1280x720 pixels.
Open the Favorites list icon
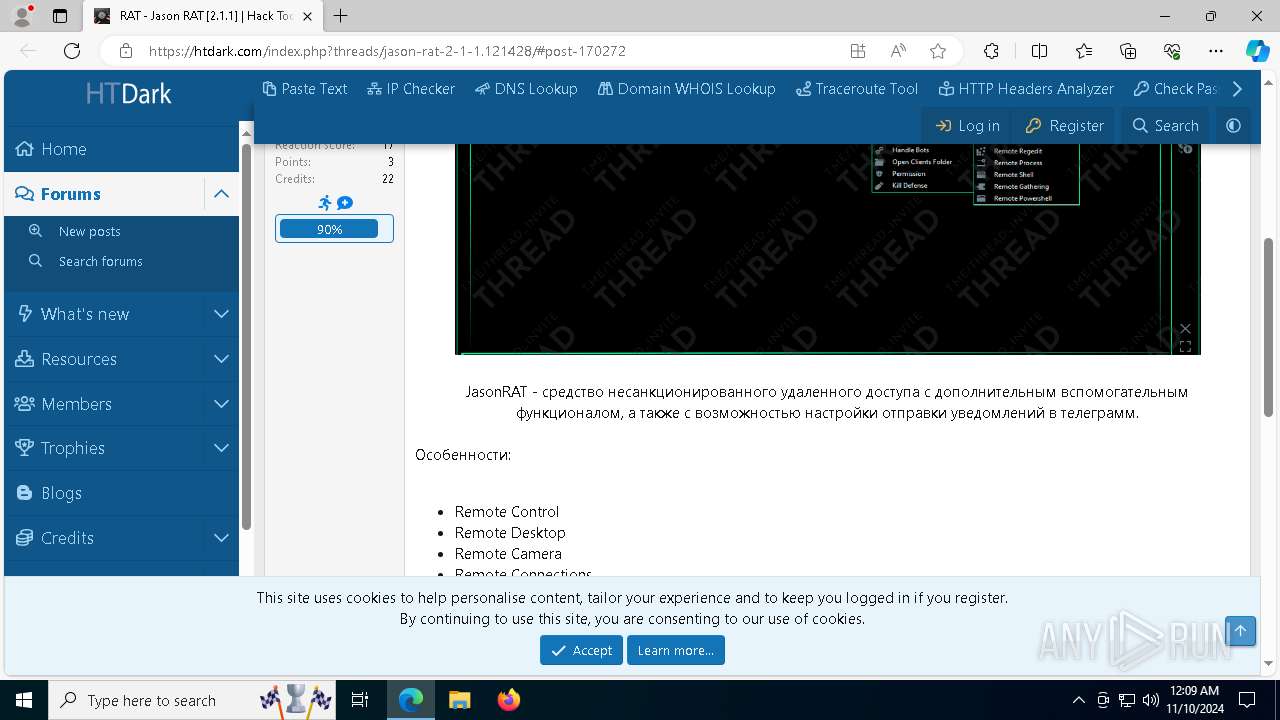click(x=1084, y=51)
